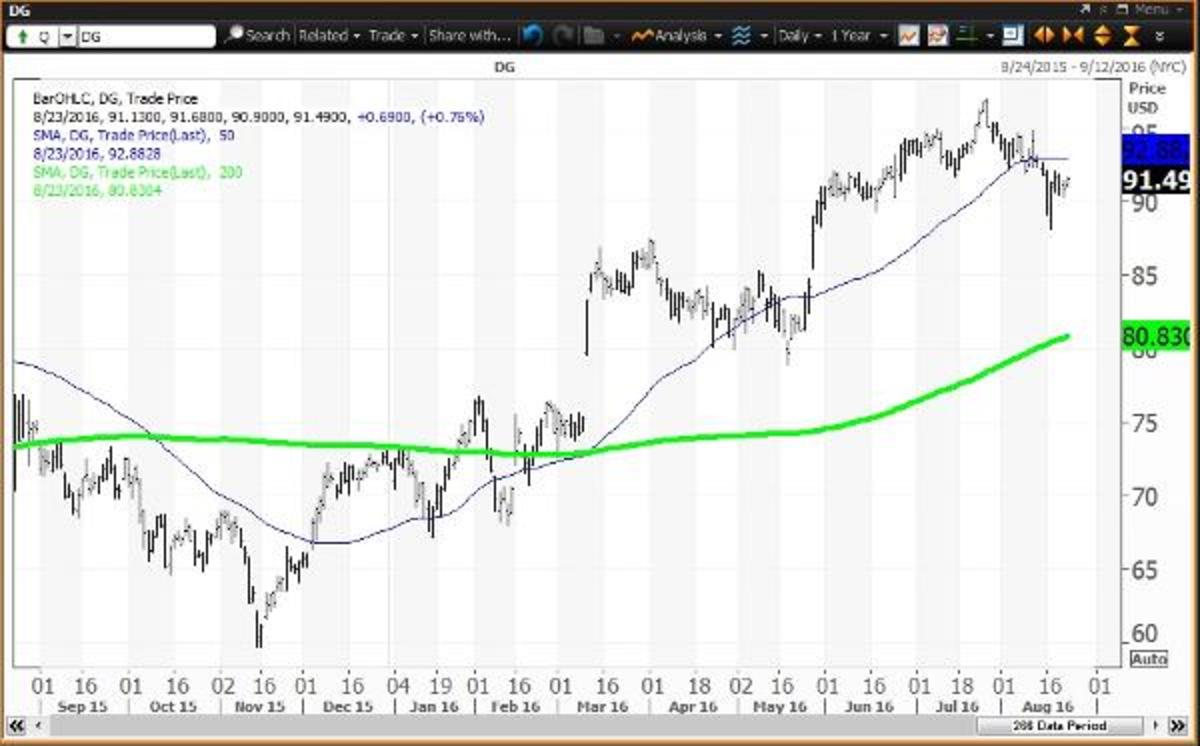1200x746 pixels.
Task: Click the line chart thumbnail icon
Action: [909, 35]
